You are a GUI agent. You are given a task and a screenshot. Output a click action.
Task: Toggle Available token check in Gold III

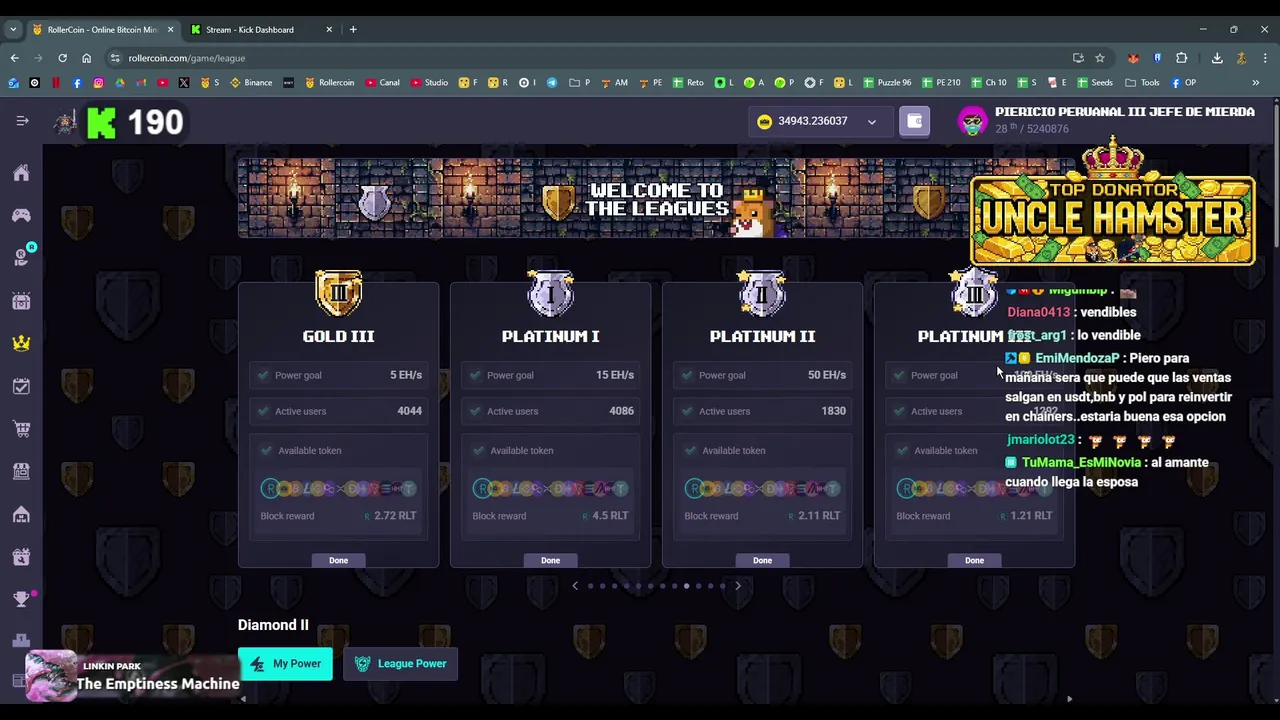[266, 450]
